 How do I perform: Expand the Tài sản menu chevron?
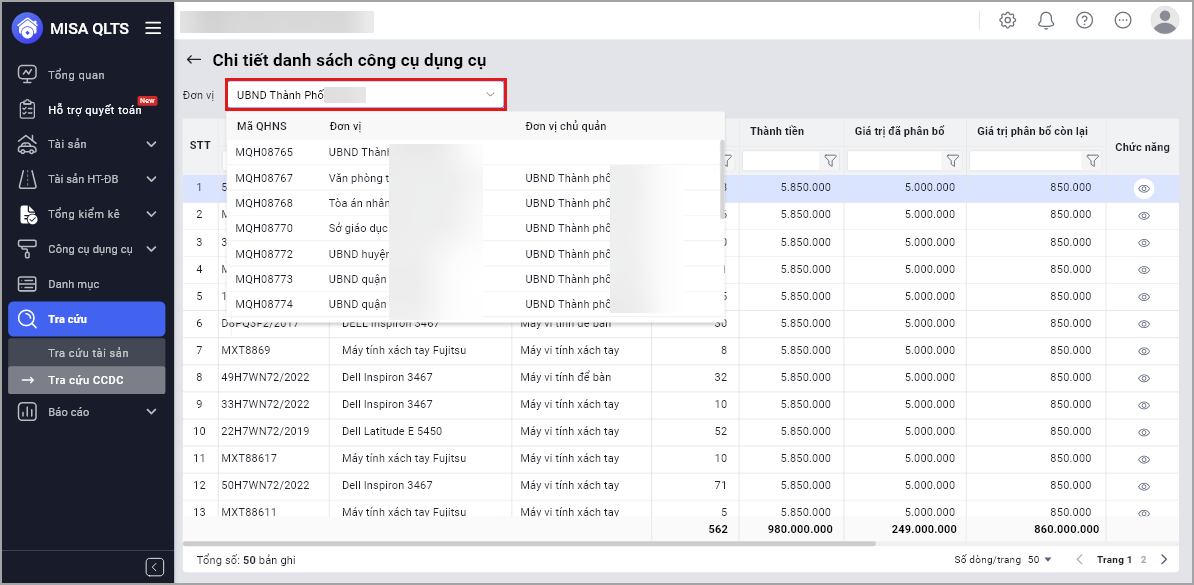tap(151, 144)
